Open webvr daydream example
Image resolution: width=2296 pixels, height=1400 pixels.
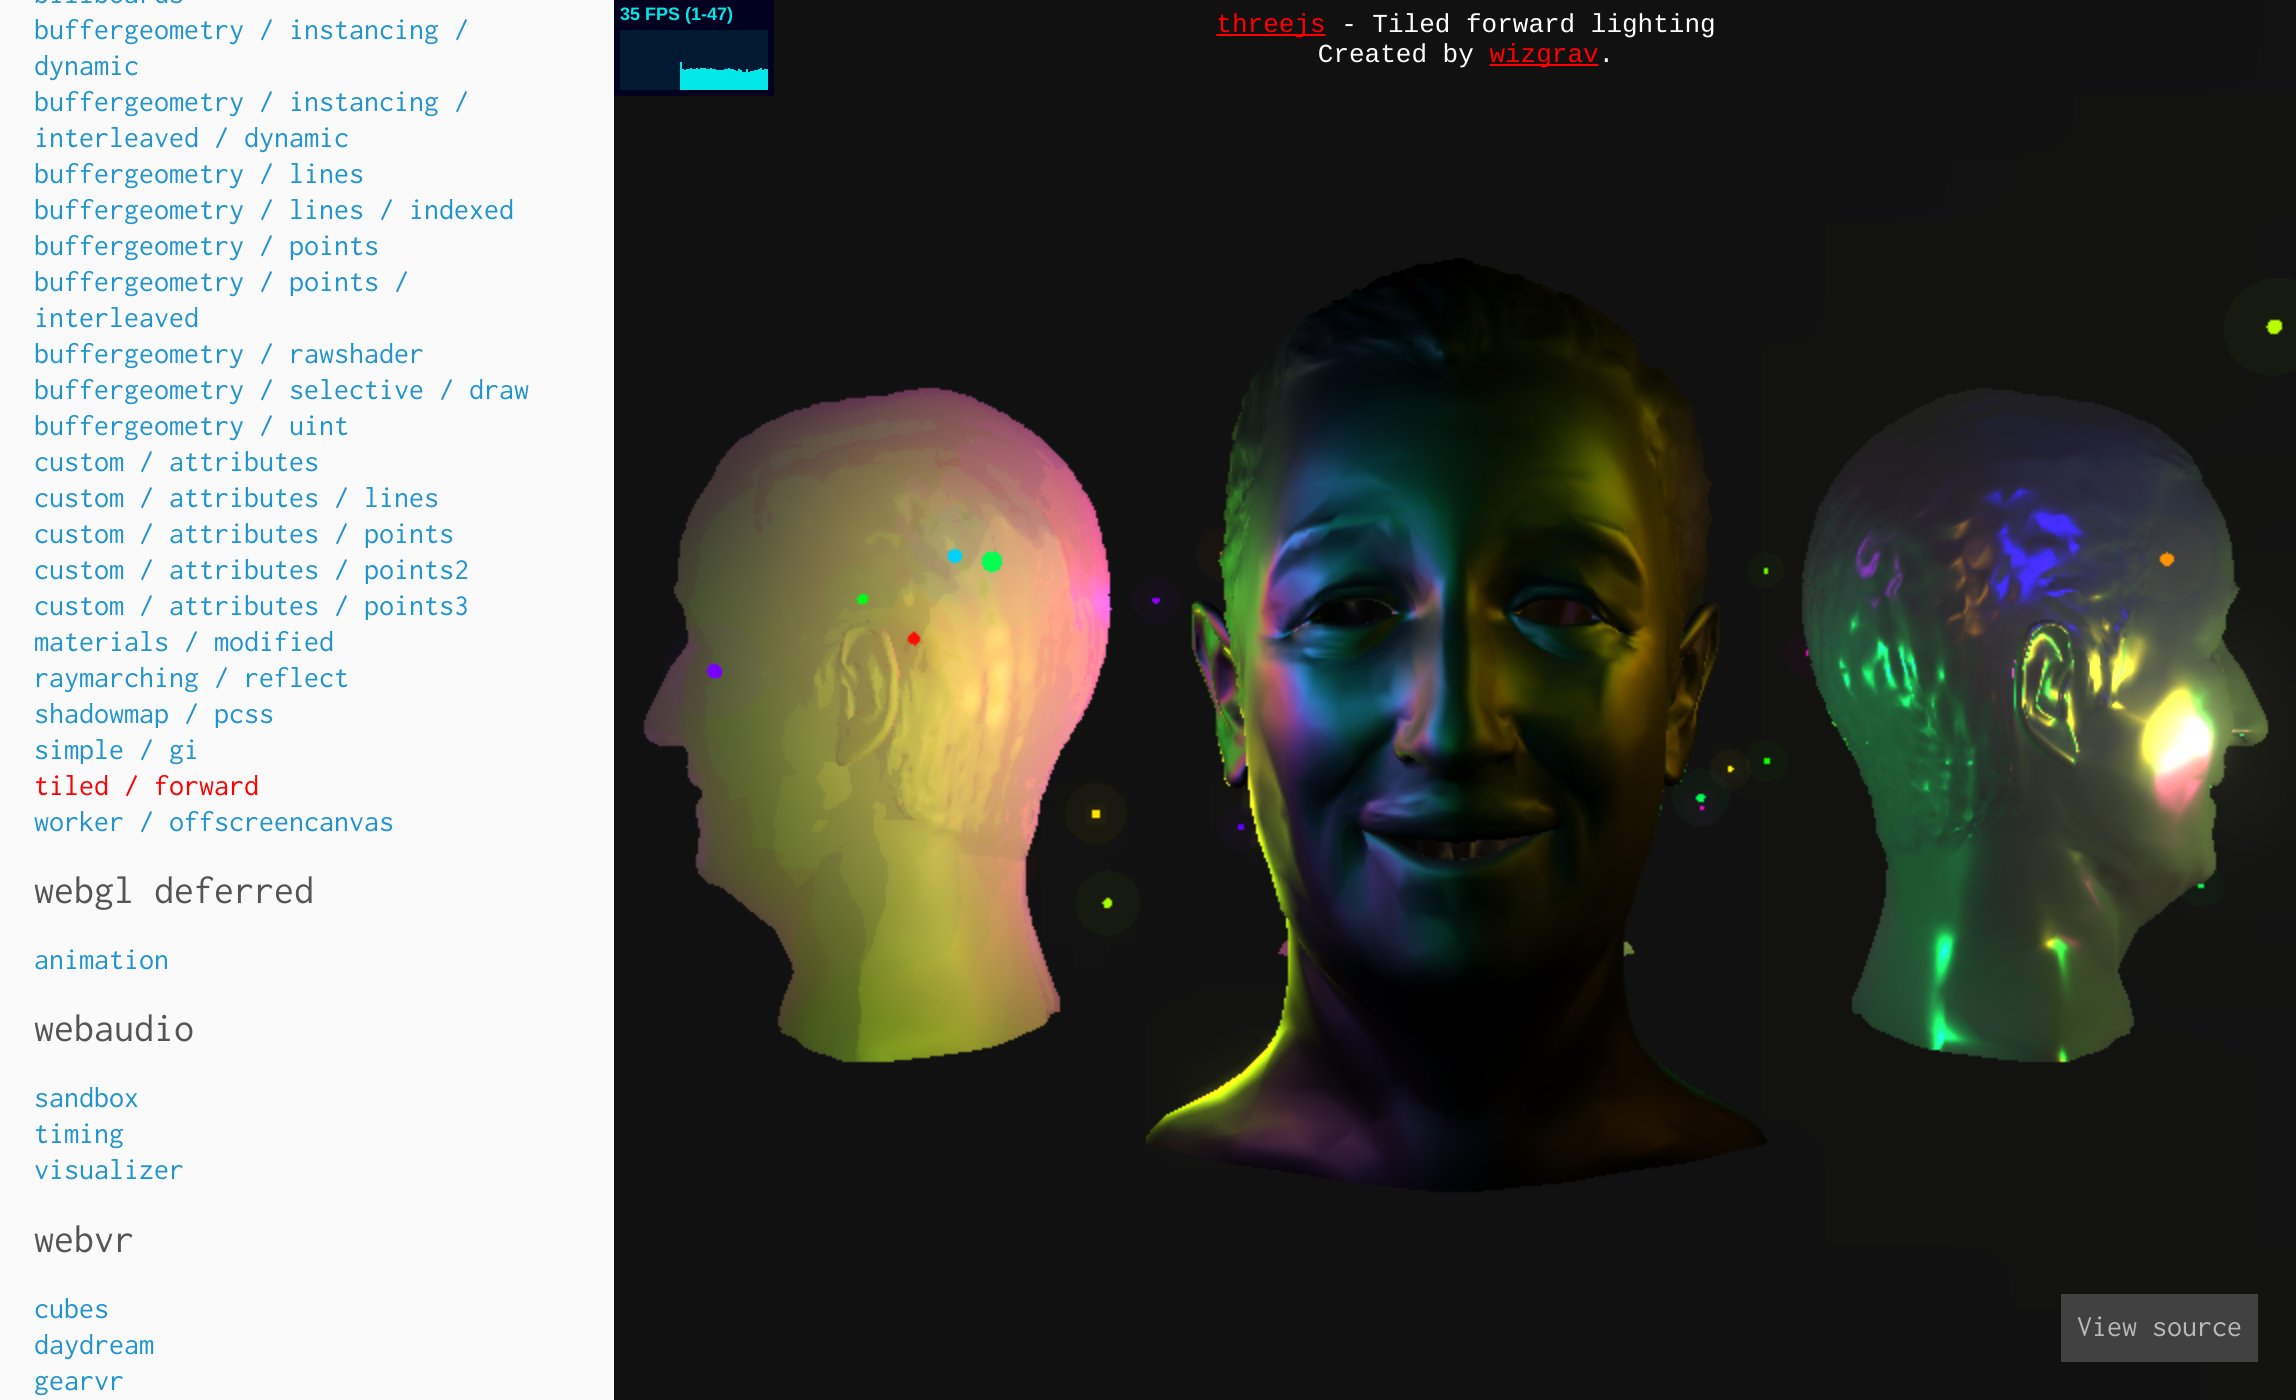94,1345
